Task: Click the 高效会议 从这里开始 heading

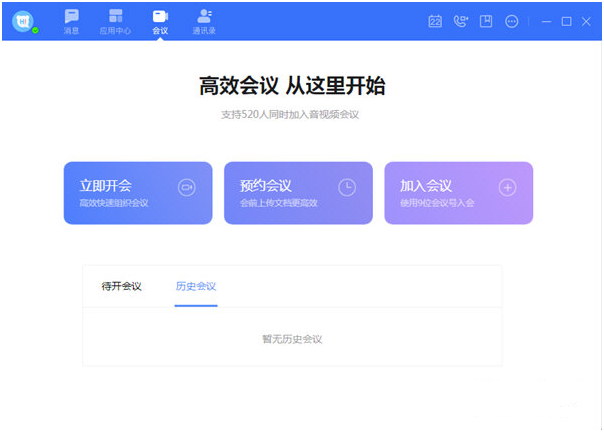Action: pyautogui.click(x=292, y=86)
